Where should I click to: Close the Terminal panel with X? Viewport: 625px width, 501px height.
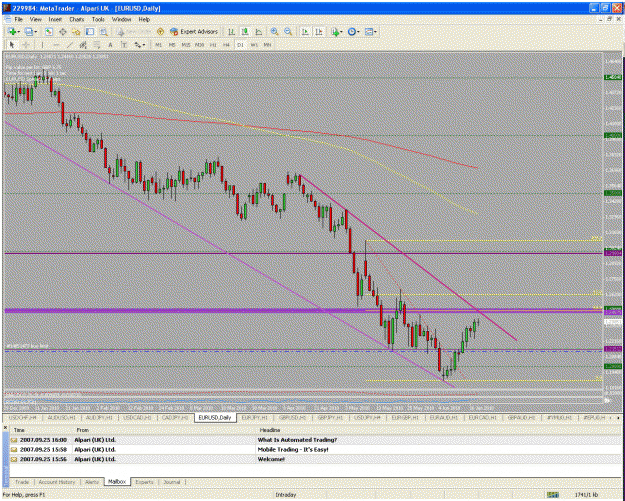pyautogui.click(x=5, y=428)
